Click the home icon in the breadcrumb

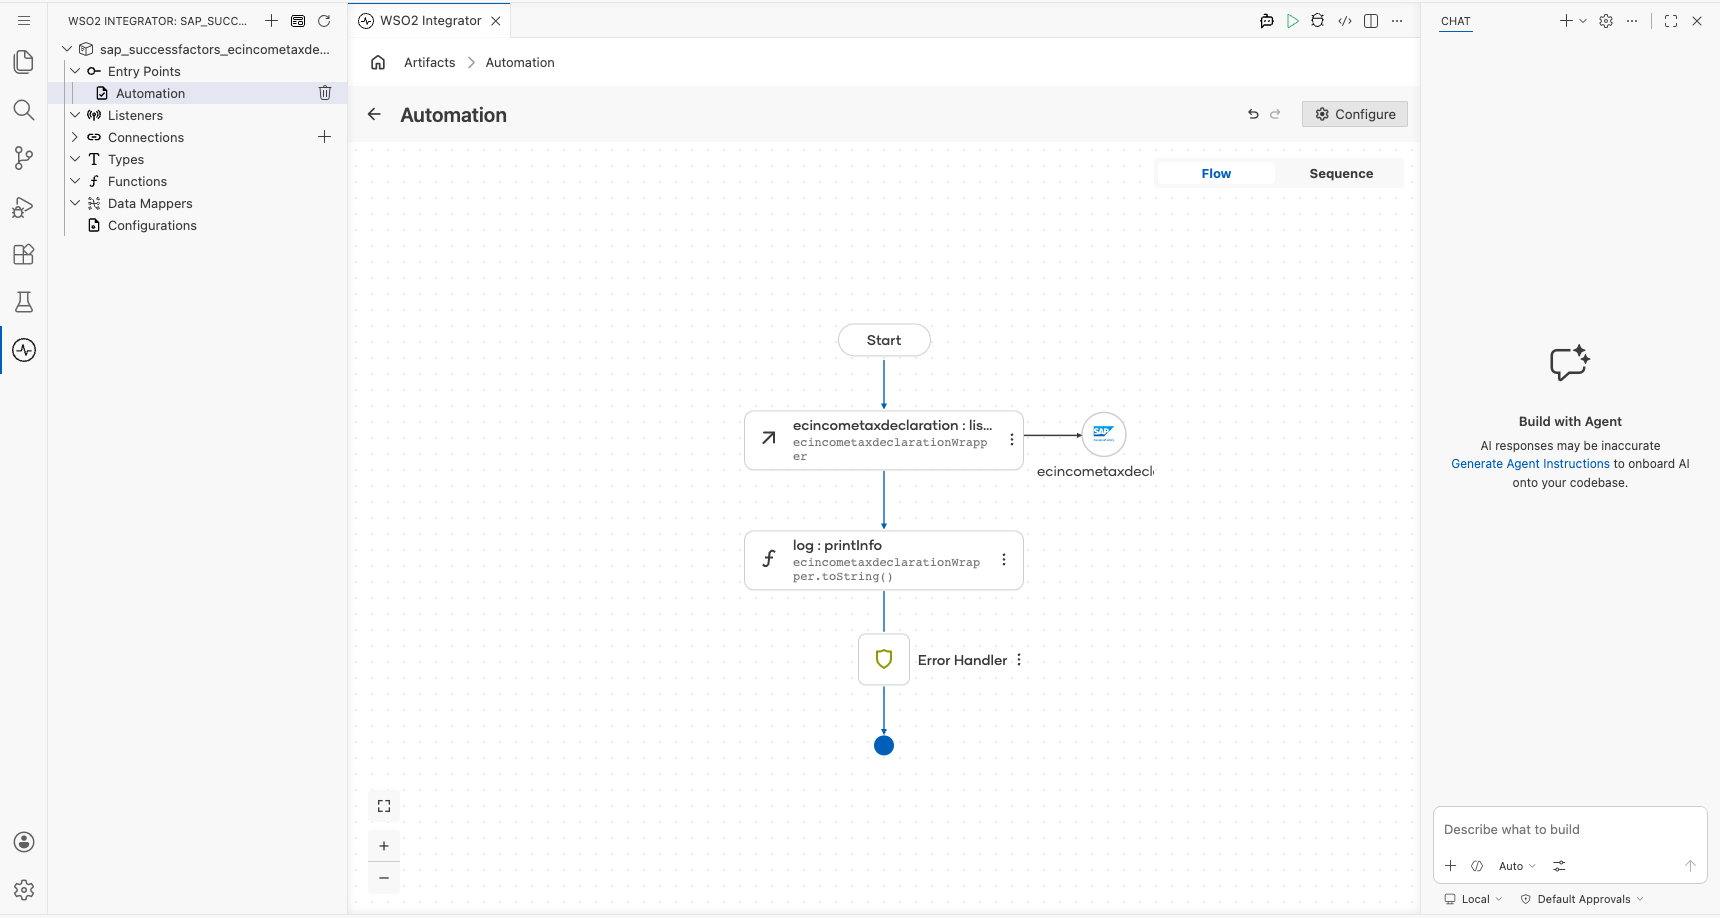click(378, 62)
